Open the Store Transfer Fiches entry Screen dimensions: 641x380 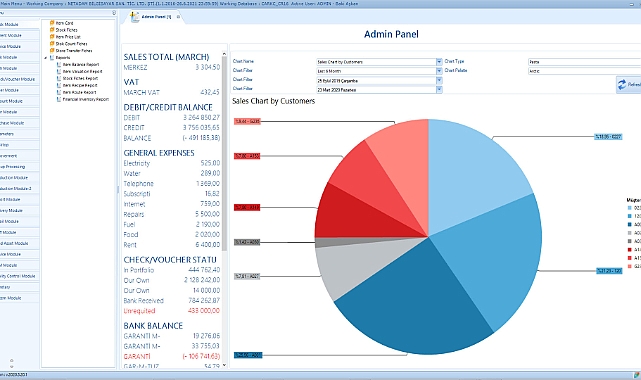coord(74,51)
